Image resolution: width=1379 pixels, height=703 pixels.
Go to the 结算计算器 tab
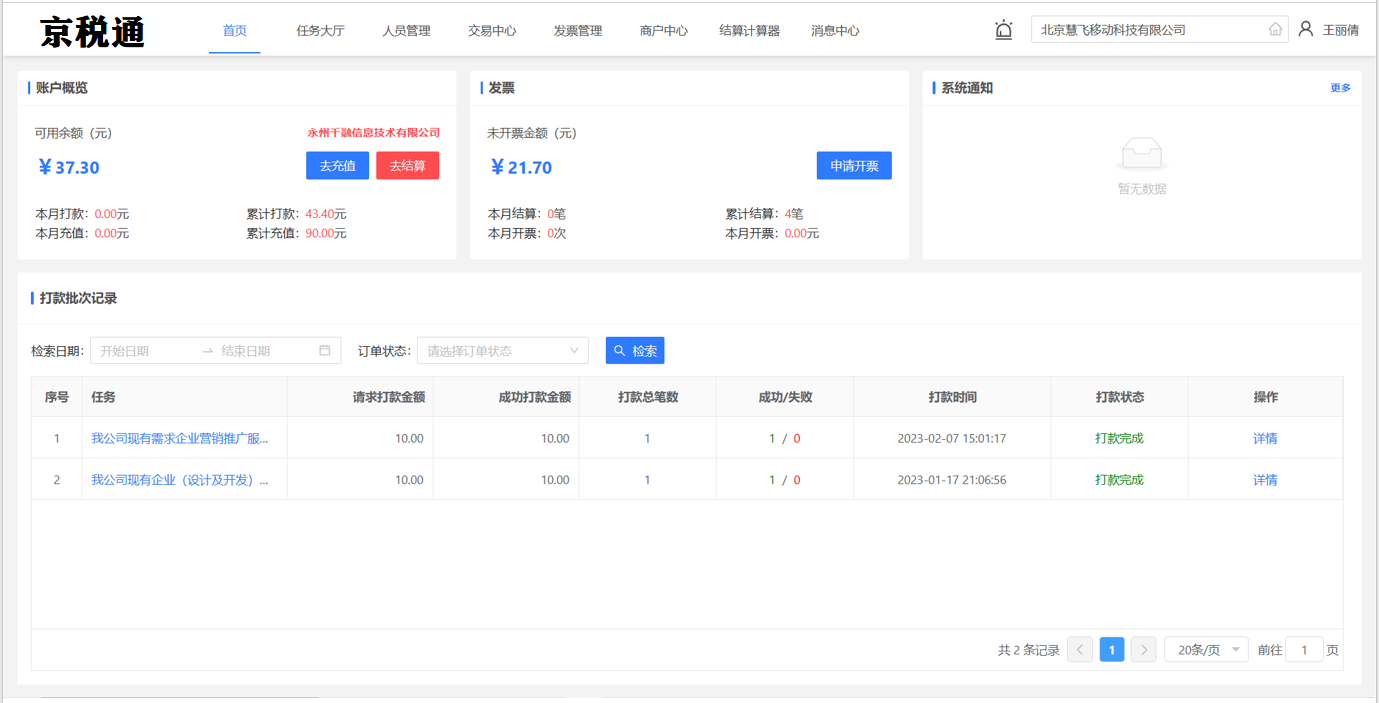(749, 31)
